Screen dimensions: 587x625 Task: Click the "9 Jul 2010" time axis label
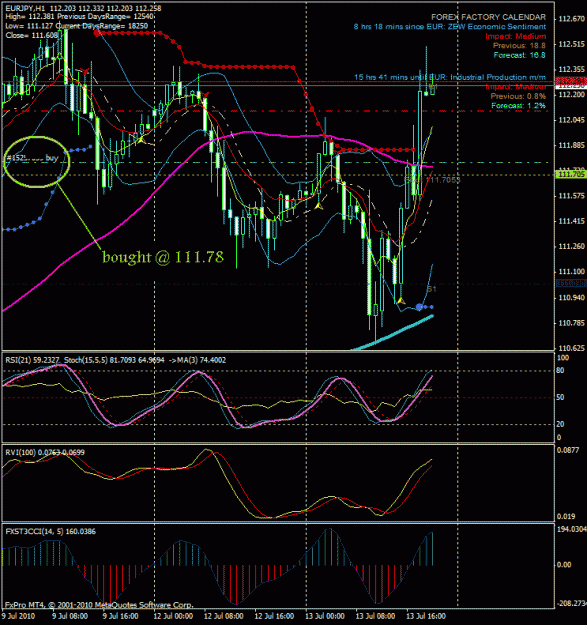[19, 616]
